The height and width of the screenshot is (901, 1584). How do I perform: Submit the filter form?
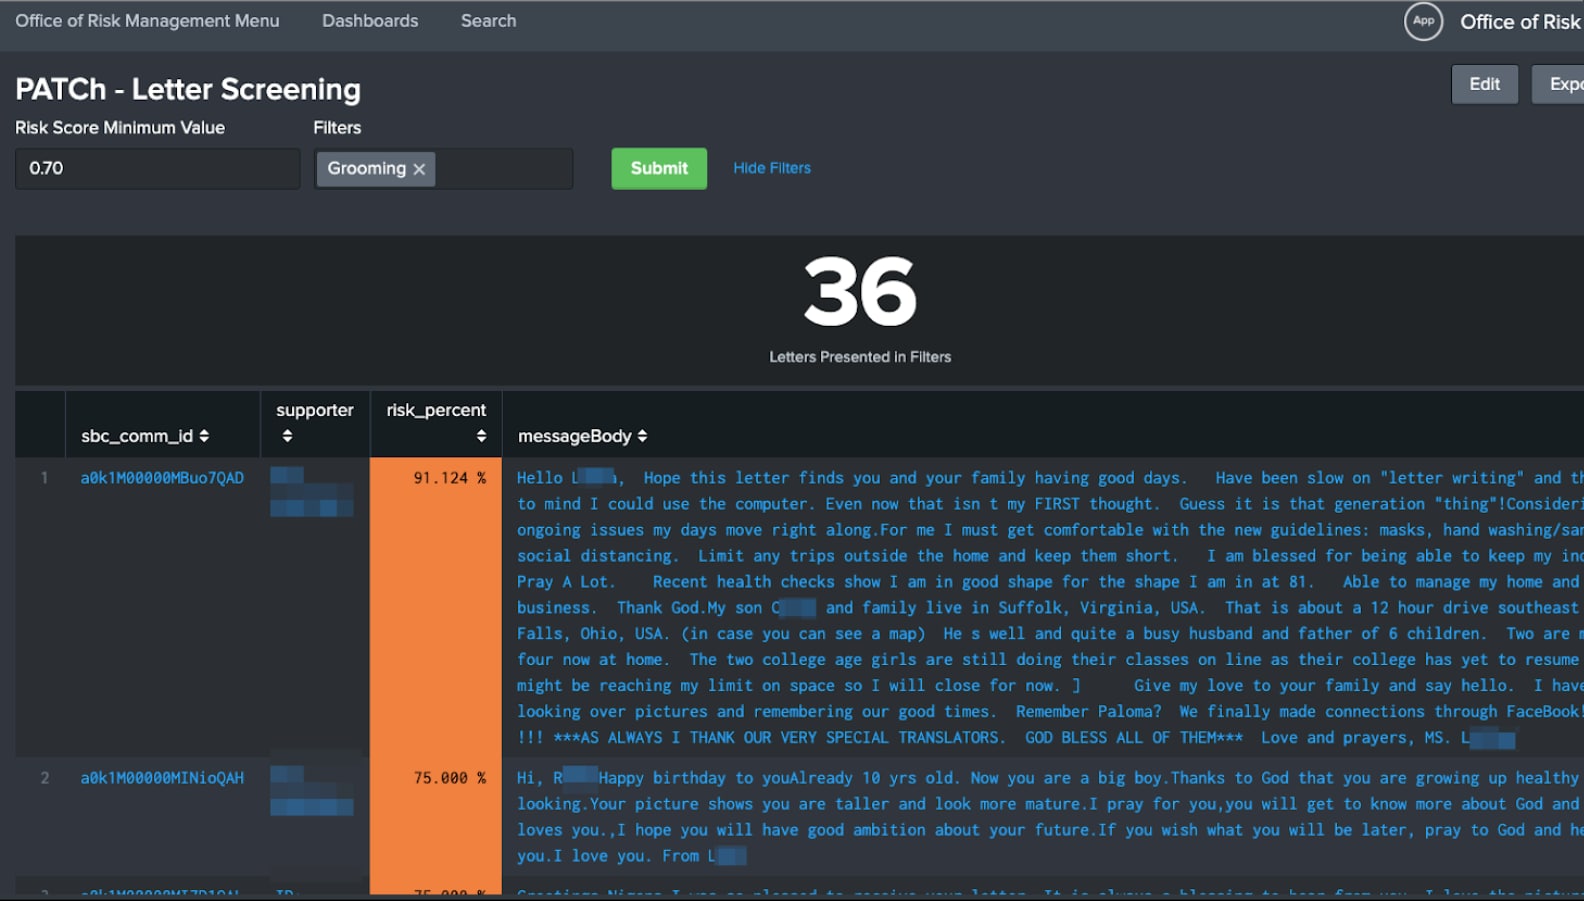click(x=659, y=168)
